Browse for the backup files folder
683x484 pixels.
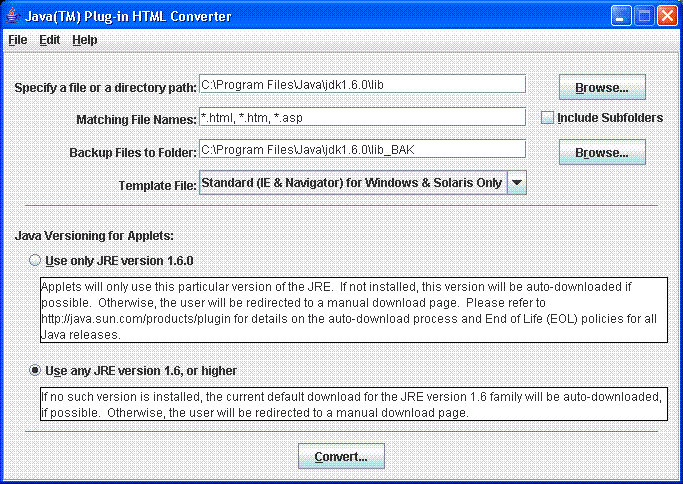pyautogui.click(x=602, y=152)
